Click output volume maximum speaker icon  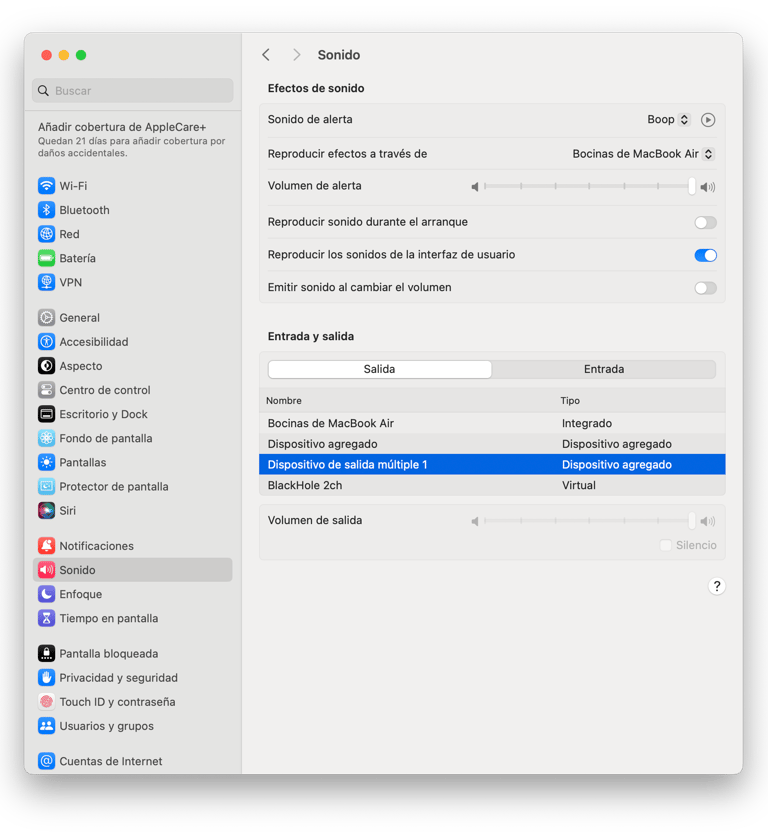click(x=708, y=521)
